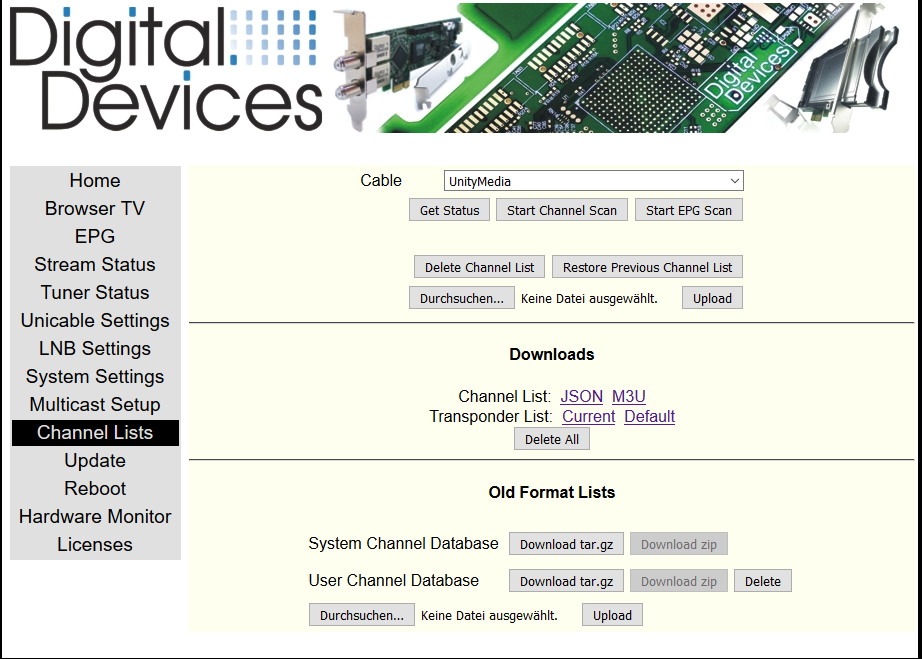The height and width of the screenshot is (659, 922).
Task: Go to LNB Settings
Action: 95,349
